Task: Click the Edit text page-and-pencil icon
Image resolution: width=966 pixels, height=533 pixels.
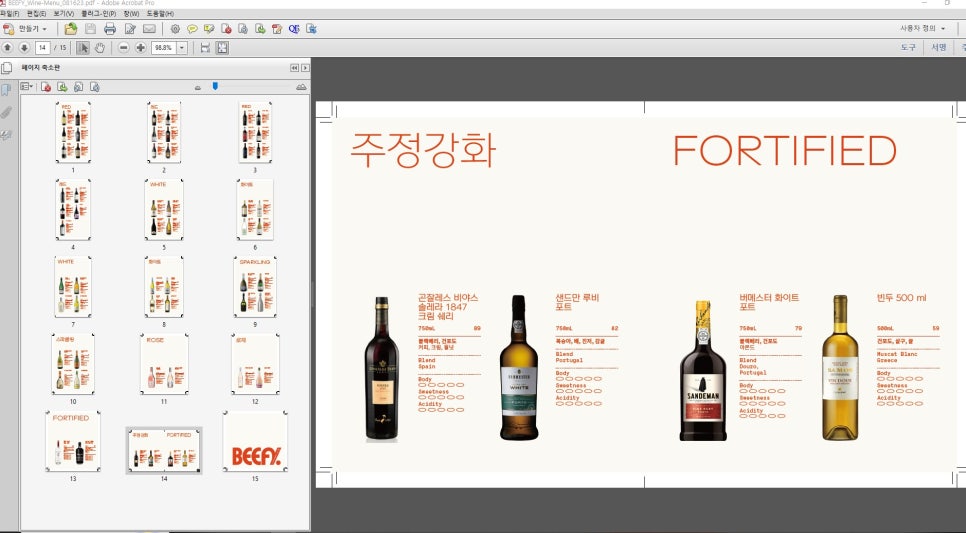Action: coord(130,29)
